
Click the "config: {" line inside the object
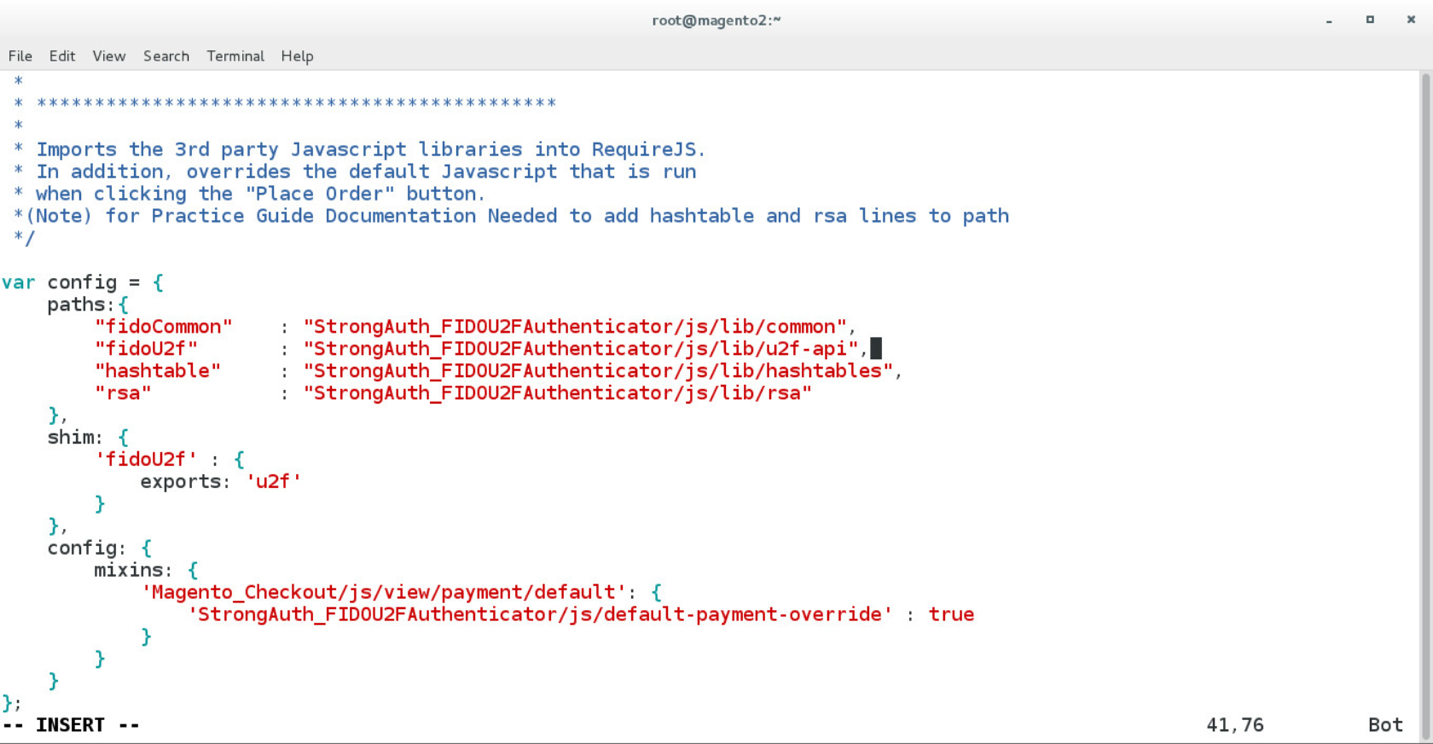coord(99,548)
